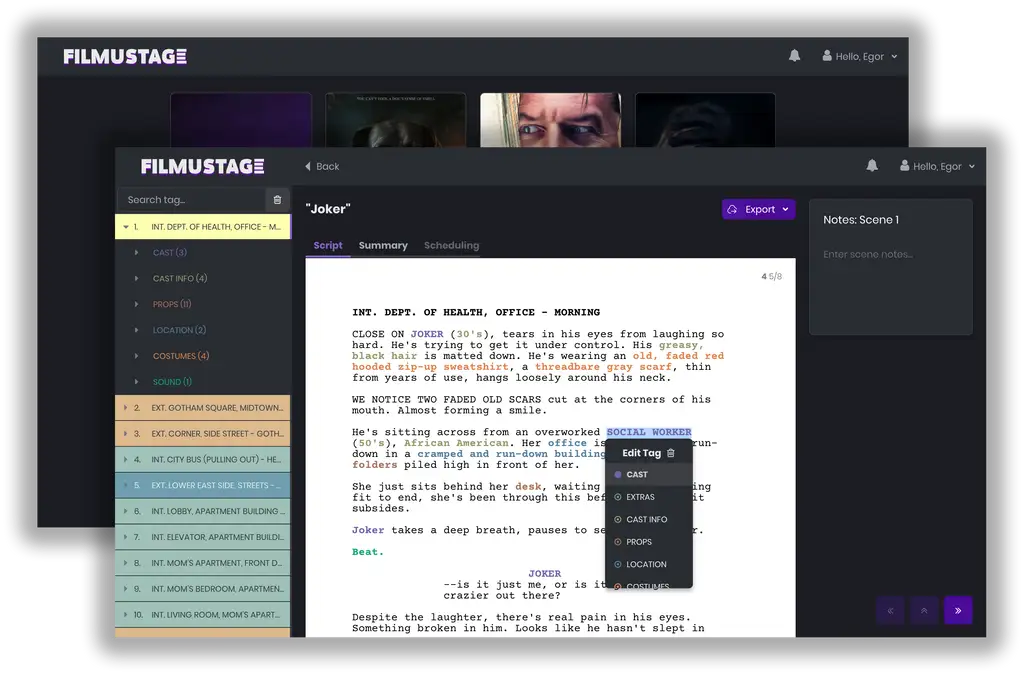This screenshot has height=675, width=1024.
Task: Expand scene 9 INT. MOM'S BEDROOM
Action: (x=125, y=589)
